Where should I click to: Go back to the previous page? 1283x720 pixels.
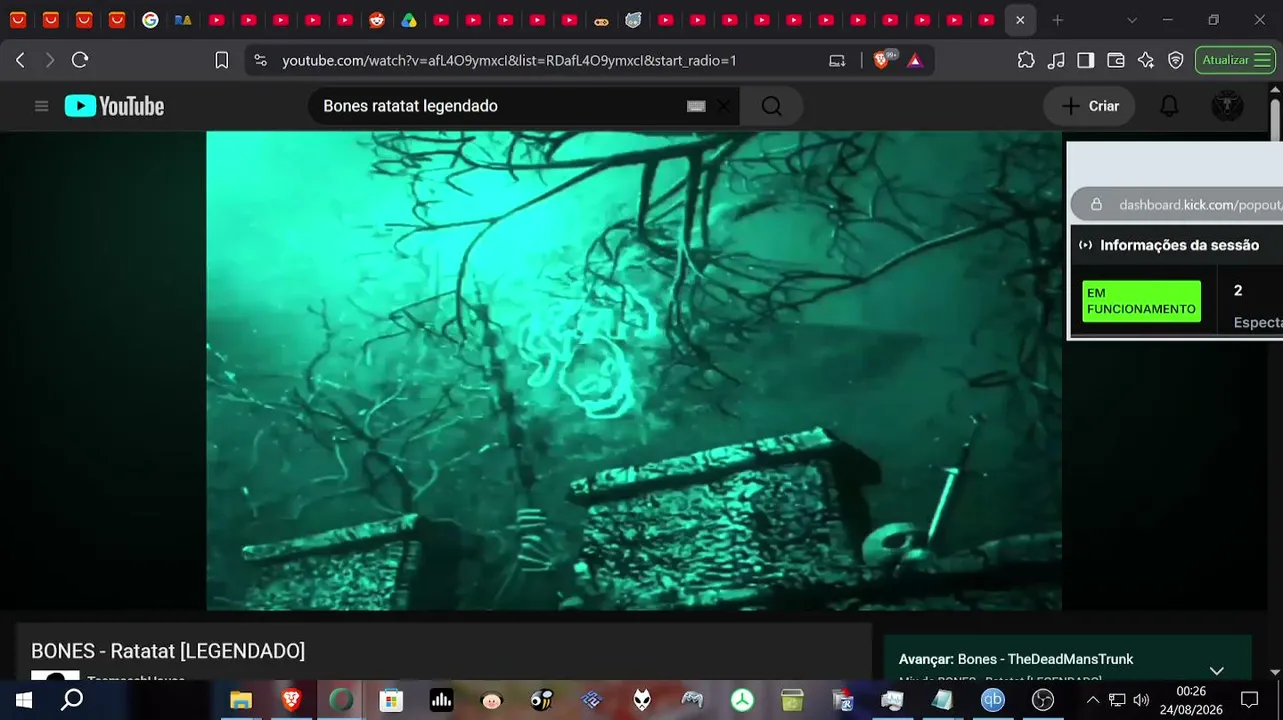coord(20,60)
